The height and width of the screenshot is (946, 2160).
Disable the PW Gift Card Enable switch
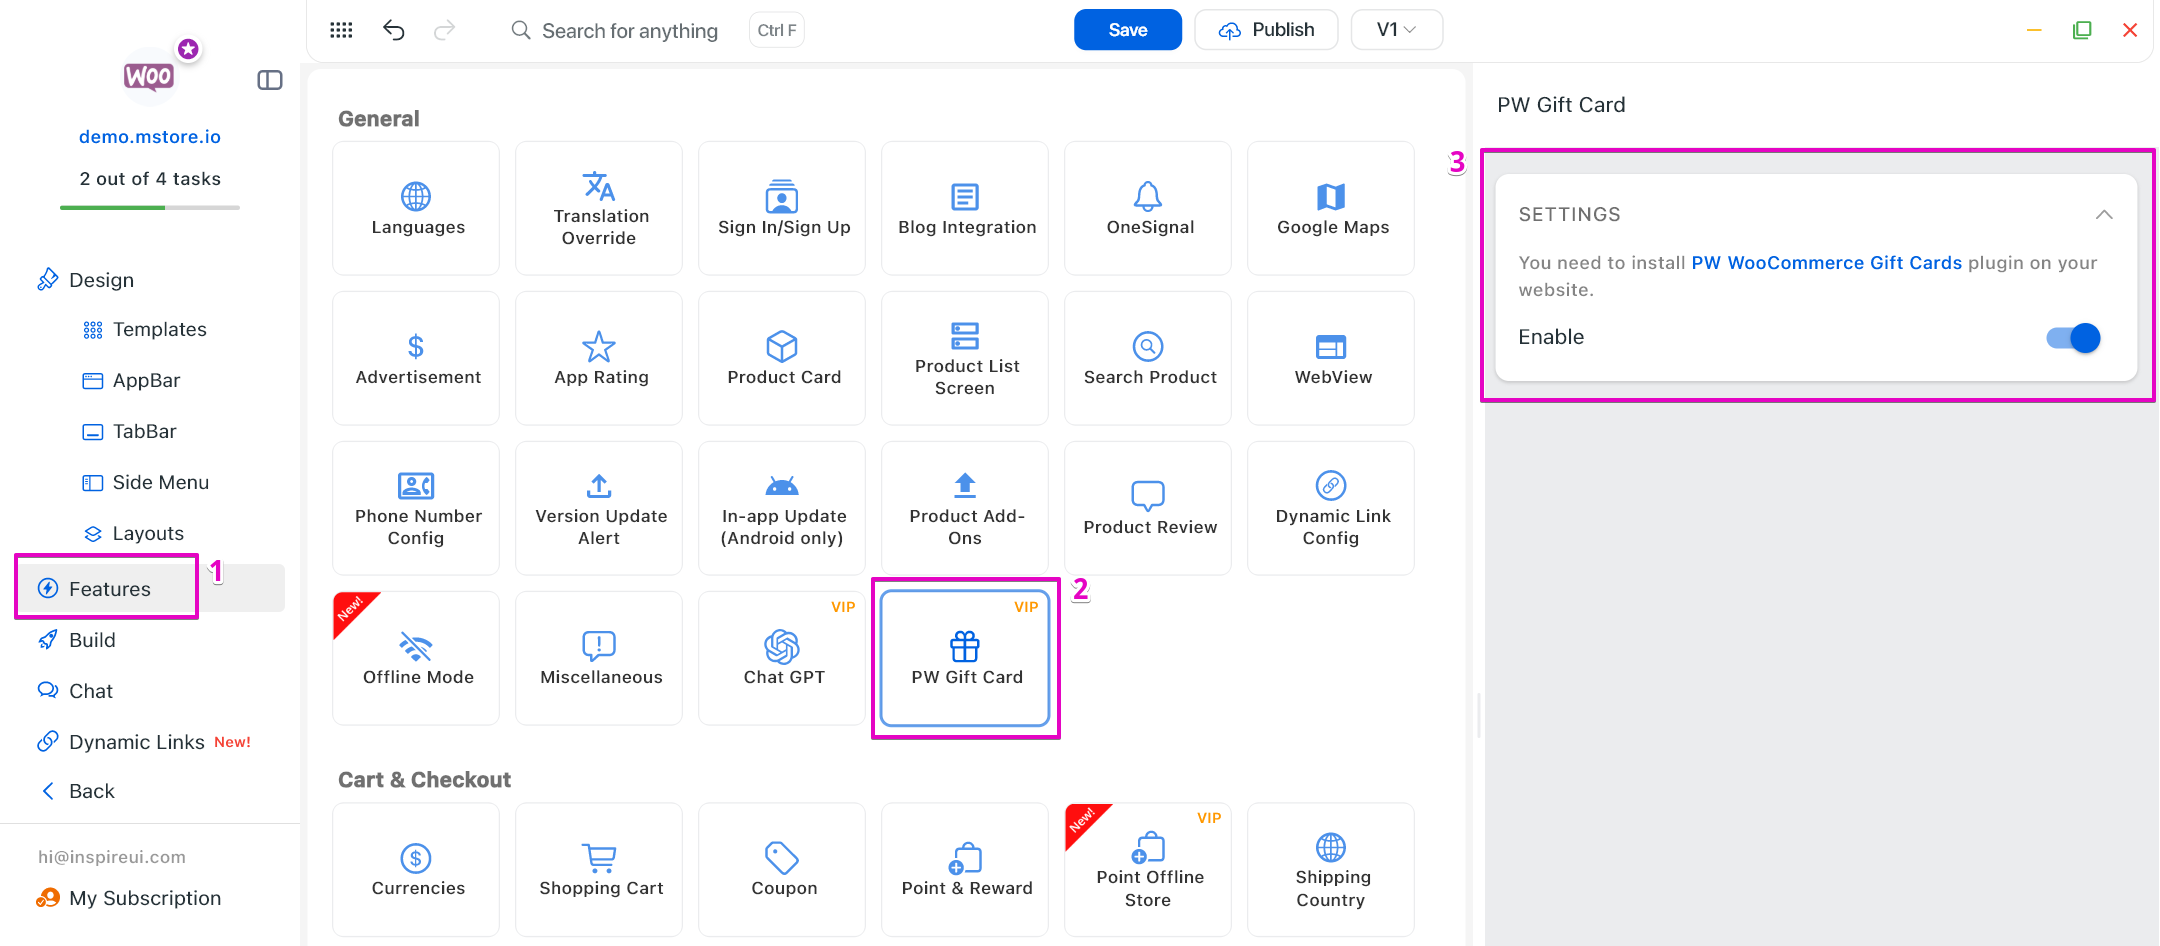(2073, 338)
